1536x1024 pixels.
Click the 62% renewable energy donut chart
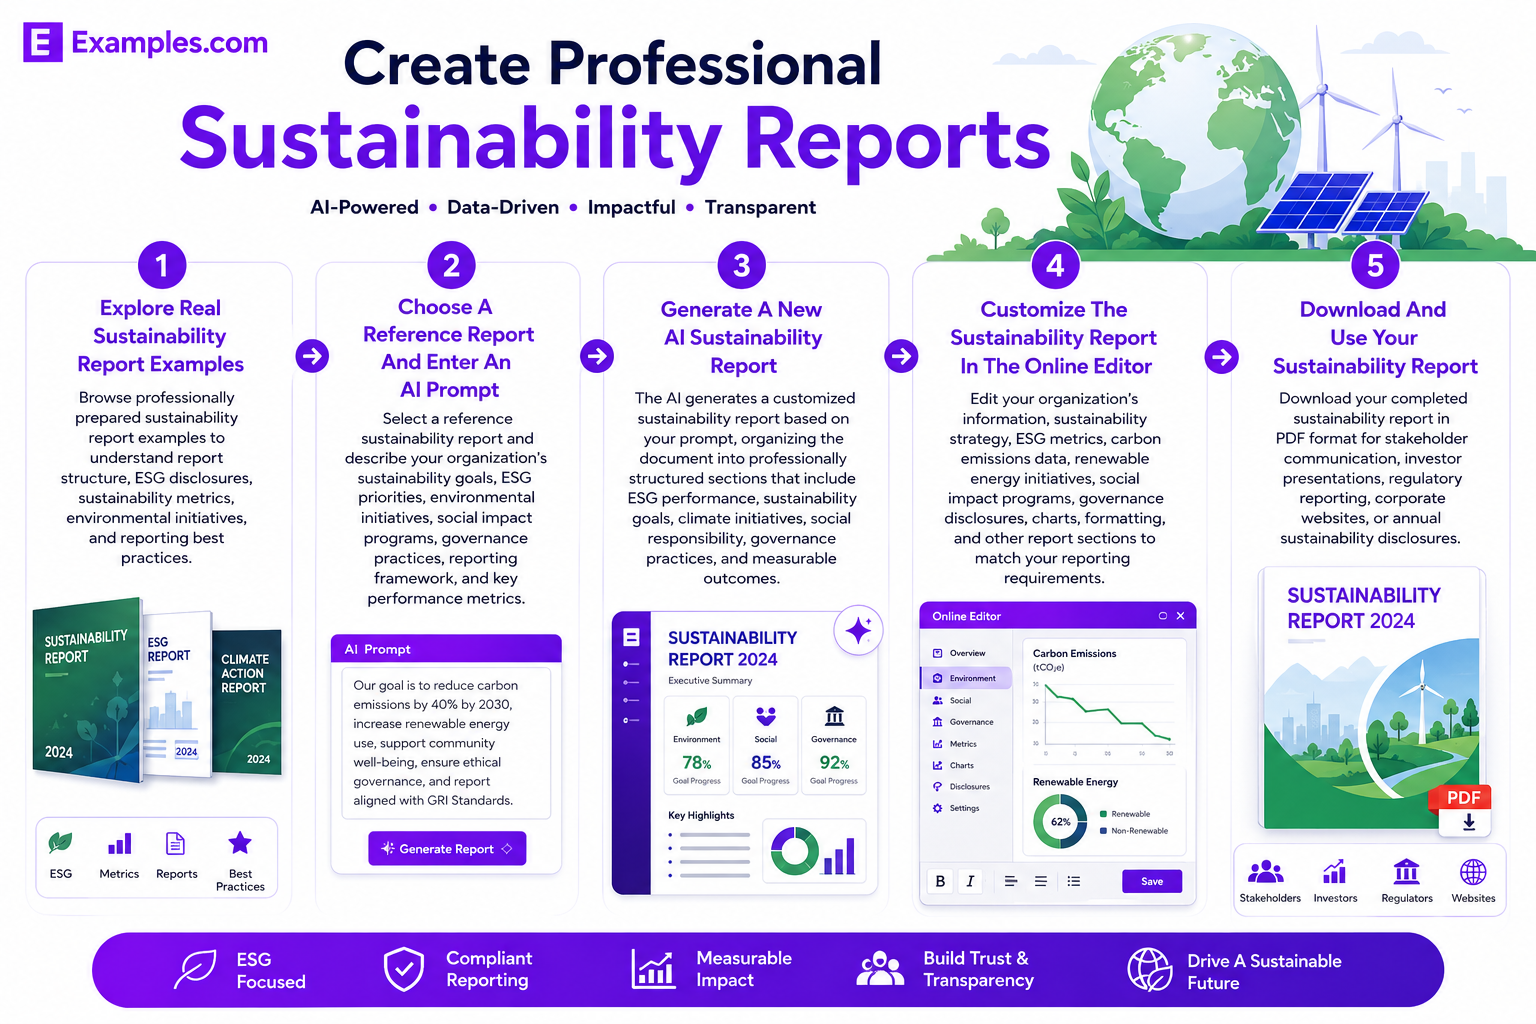point(1060,822)
